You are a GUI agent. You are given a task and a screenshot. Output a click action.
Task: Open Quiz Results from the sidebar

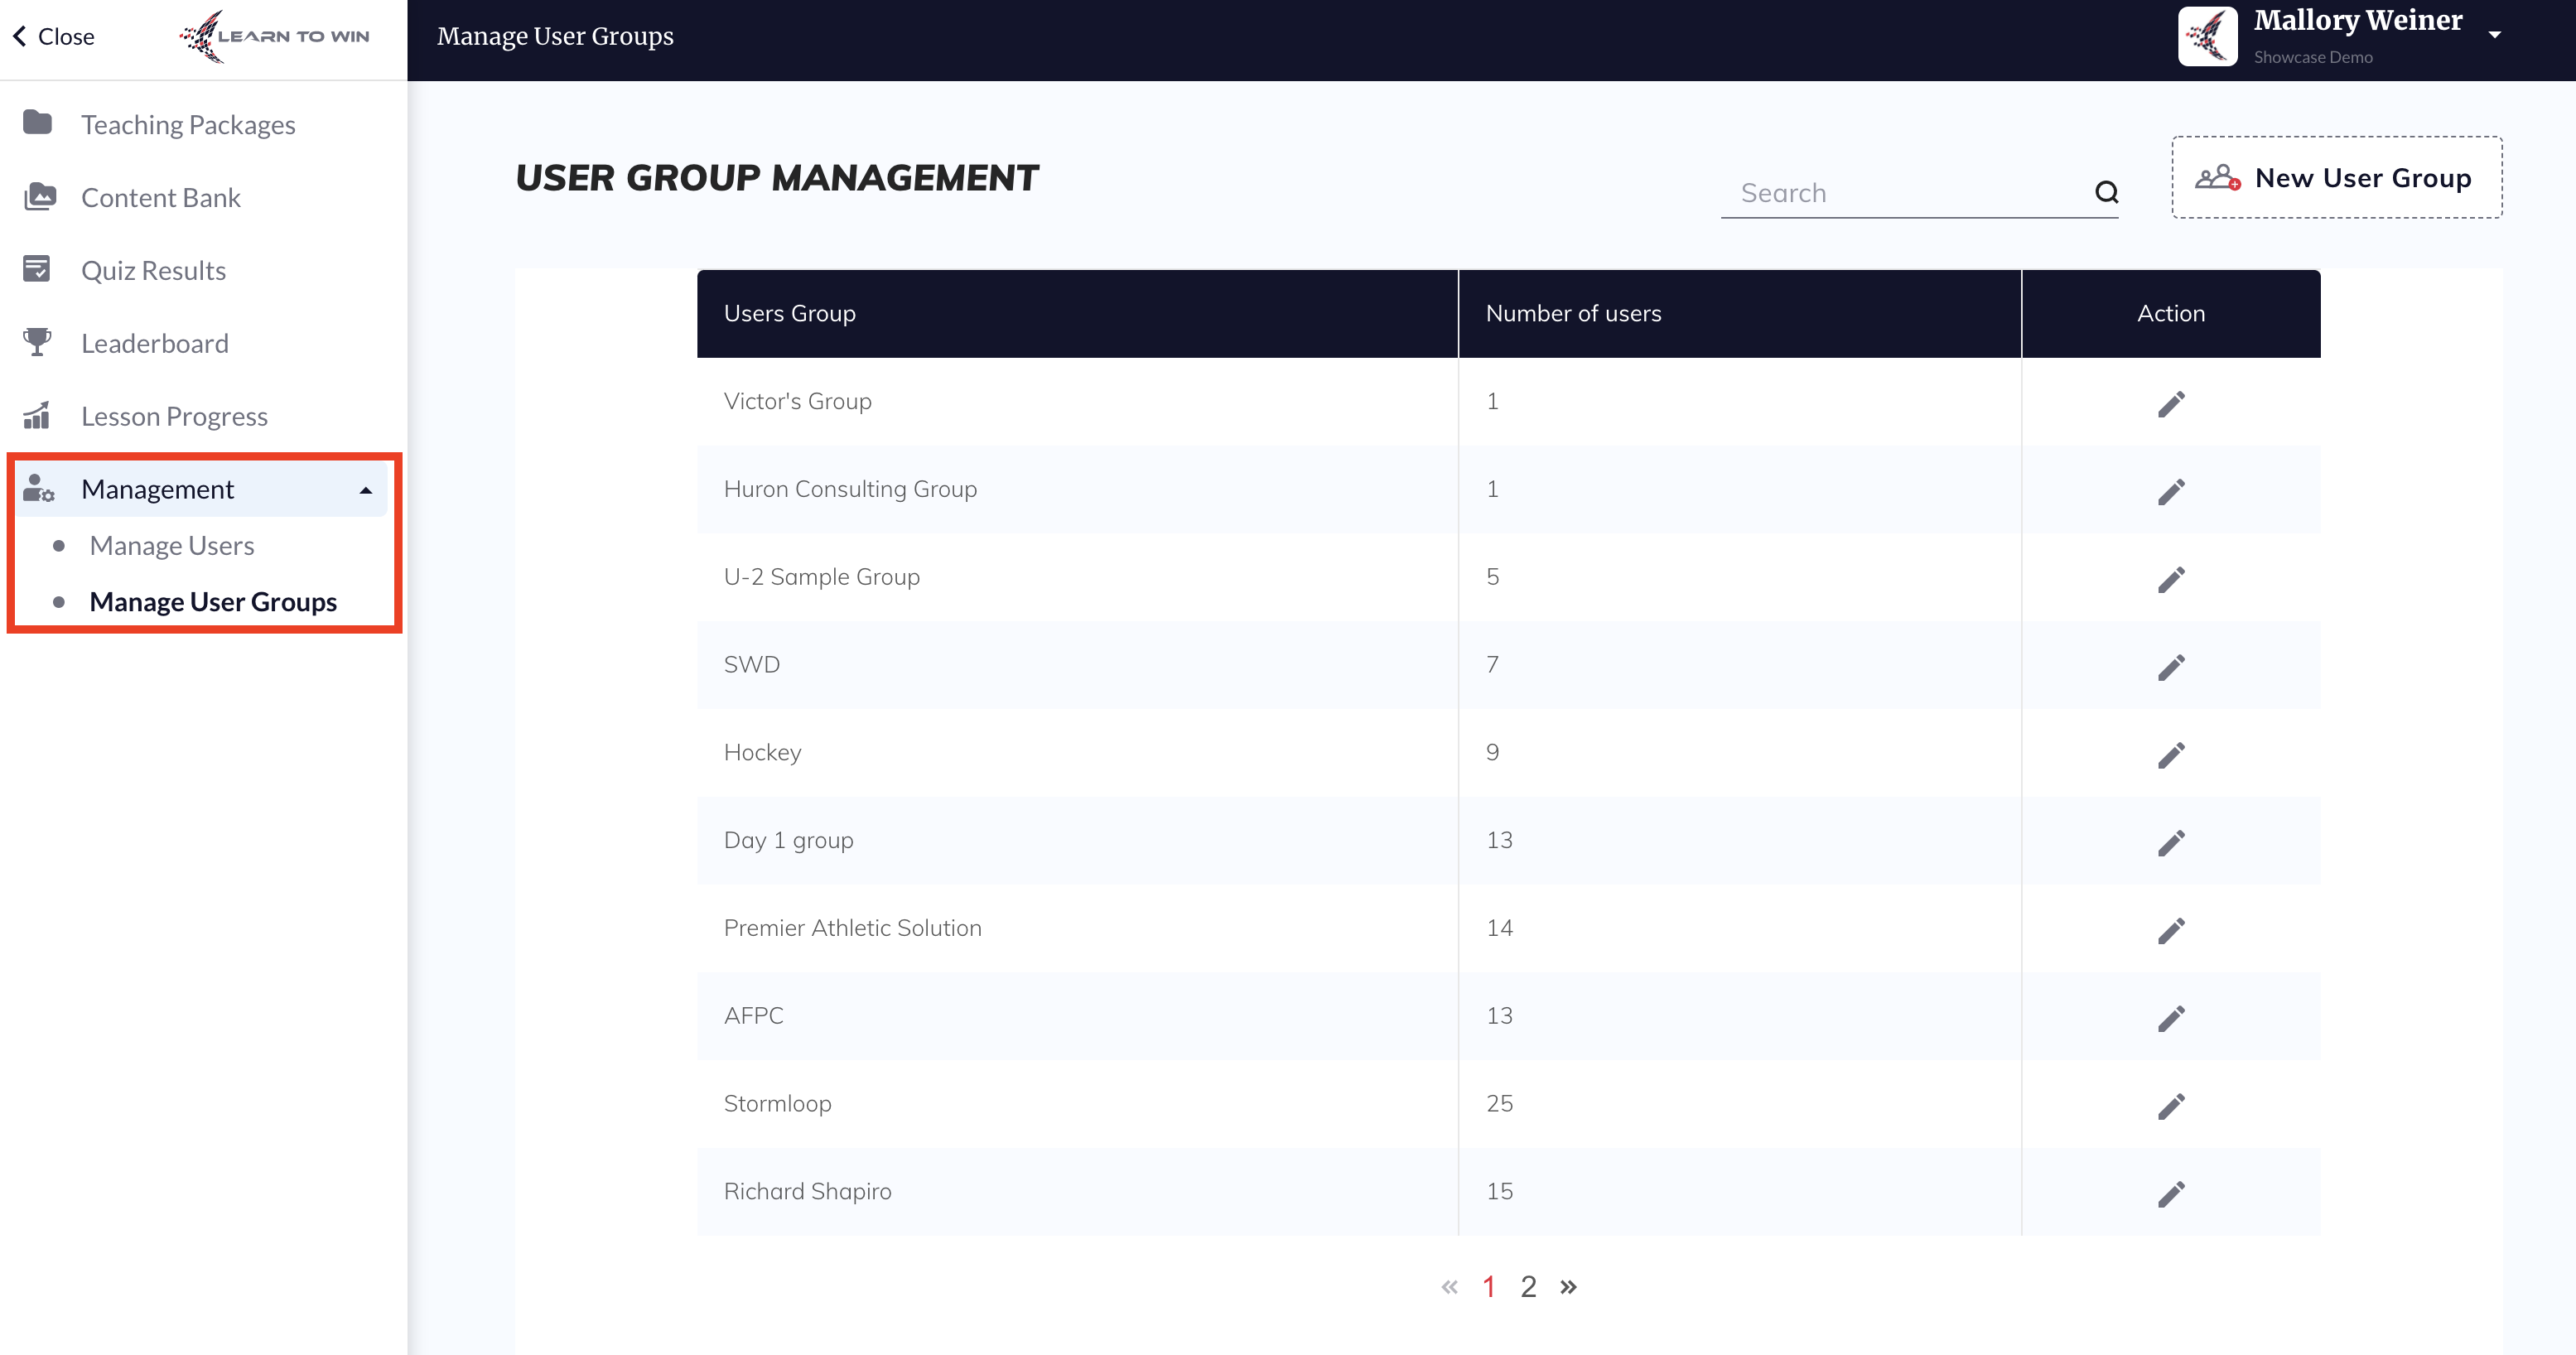coord(153,271)
